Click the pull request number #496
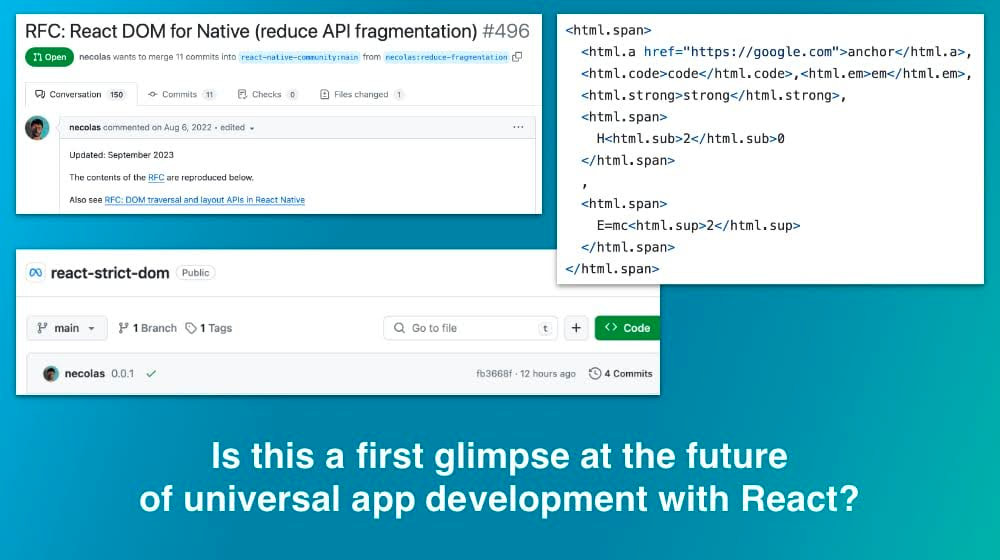This screenshot has width=1000, height=560. tap(506, 31)
